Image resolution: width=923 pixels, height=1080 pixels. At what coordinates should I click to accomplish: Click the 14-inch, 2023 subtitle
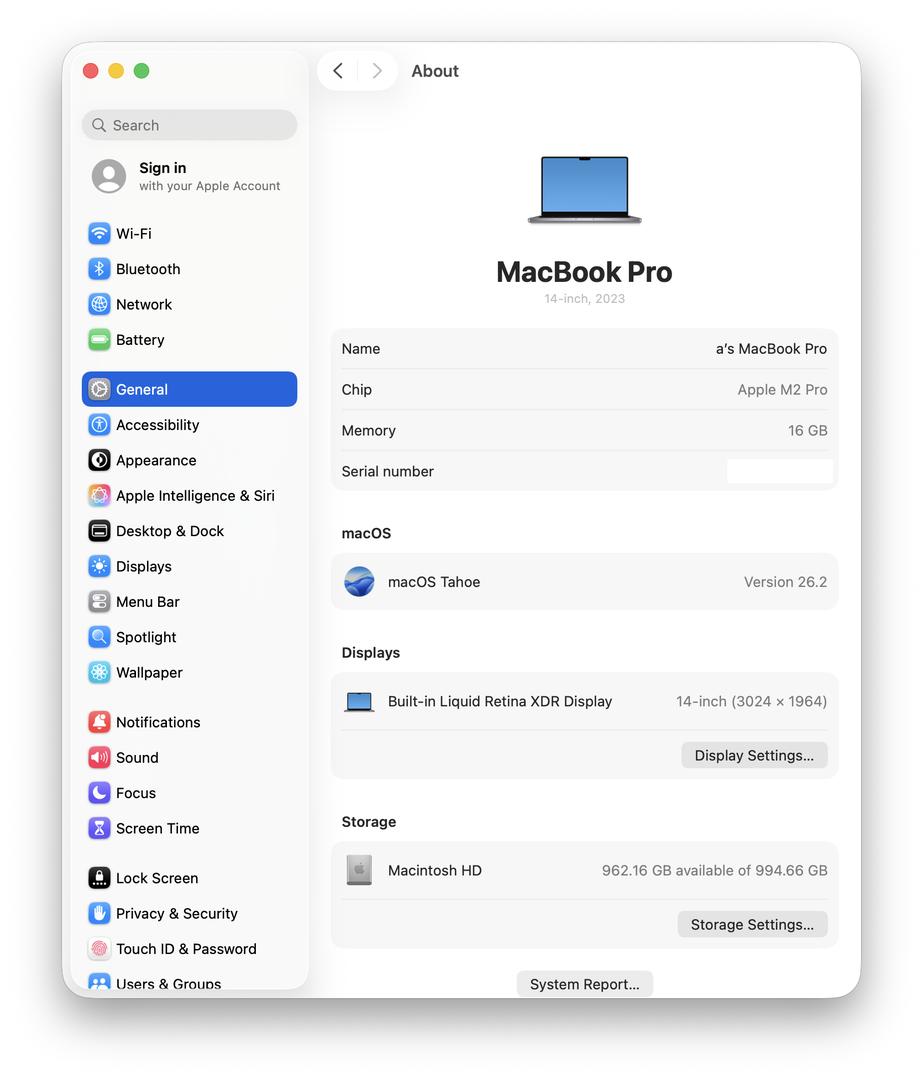point(585,298)
